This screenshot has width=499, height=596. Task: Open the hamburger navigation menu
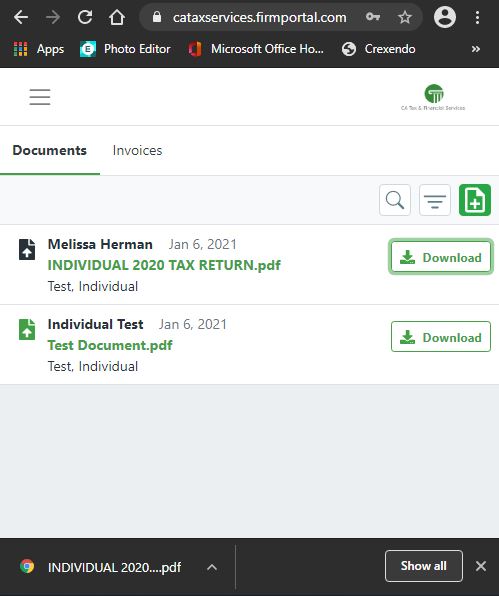(x=40, y=97)
